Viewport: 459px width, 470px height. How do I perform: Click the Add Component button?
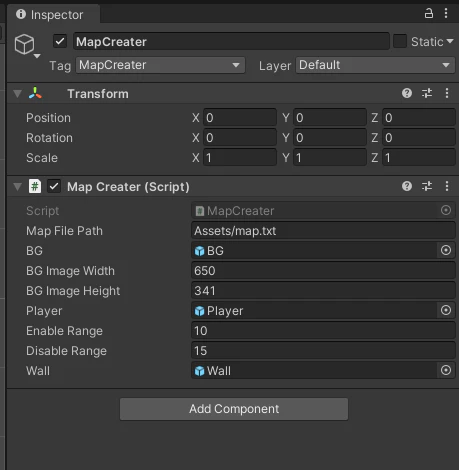(234, 409)
